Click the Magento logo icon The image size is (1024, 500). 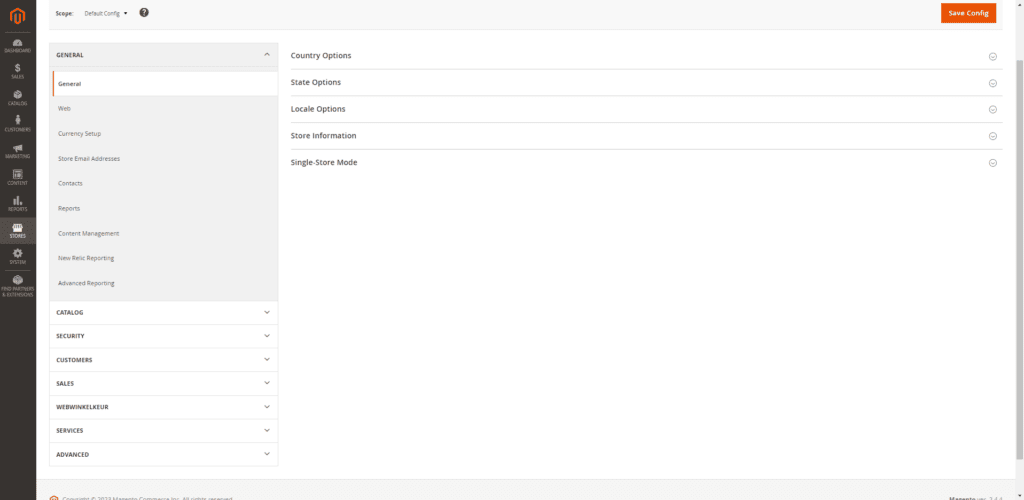(x=17, y=14)
